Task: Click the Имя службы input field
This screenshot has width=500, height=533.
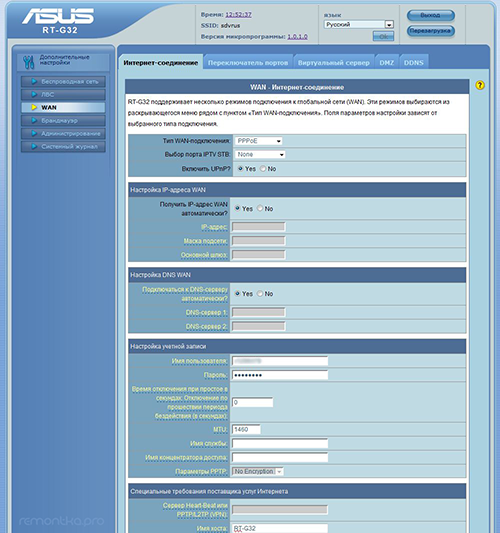Action: coord(280,443)
